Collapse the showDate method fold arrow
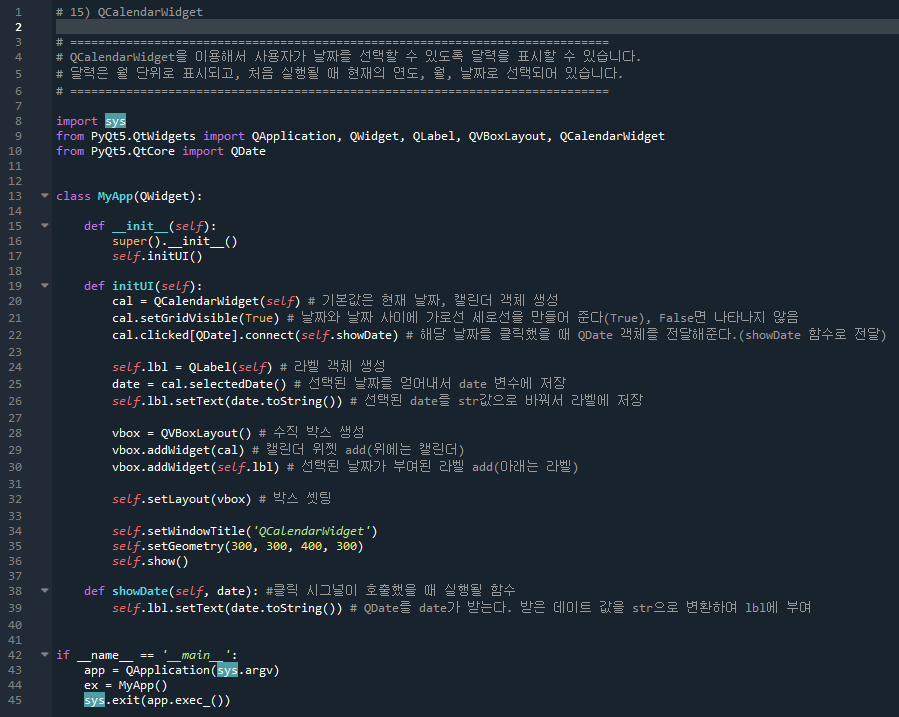This screenshot has width=899, height=717. tap(45, 590)
